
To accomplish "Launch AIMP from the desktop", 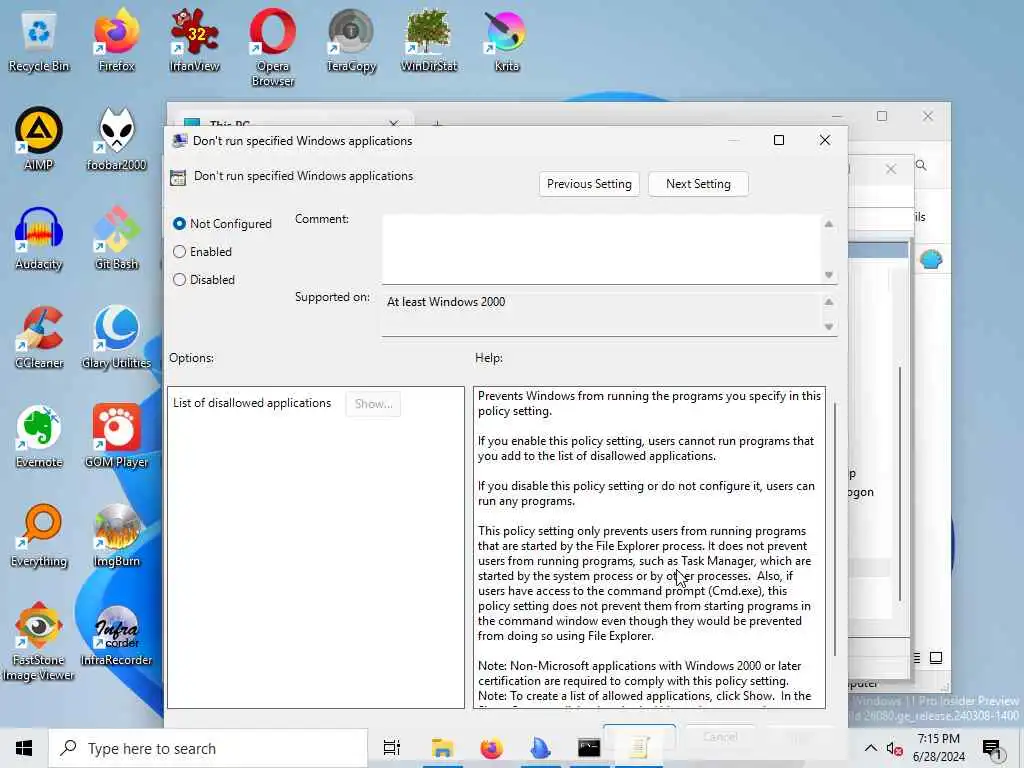I will pos(39,140).
